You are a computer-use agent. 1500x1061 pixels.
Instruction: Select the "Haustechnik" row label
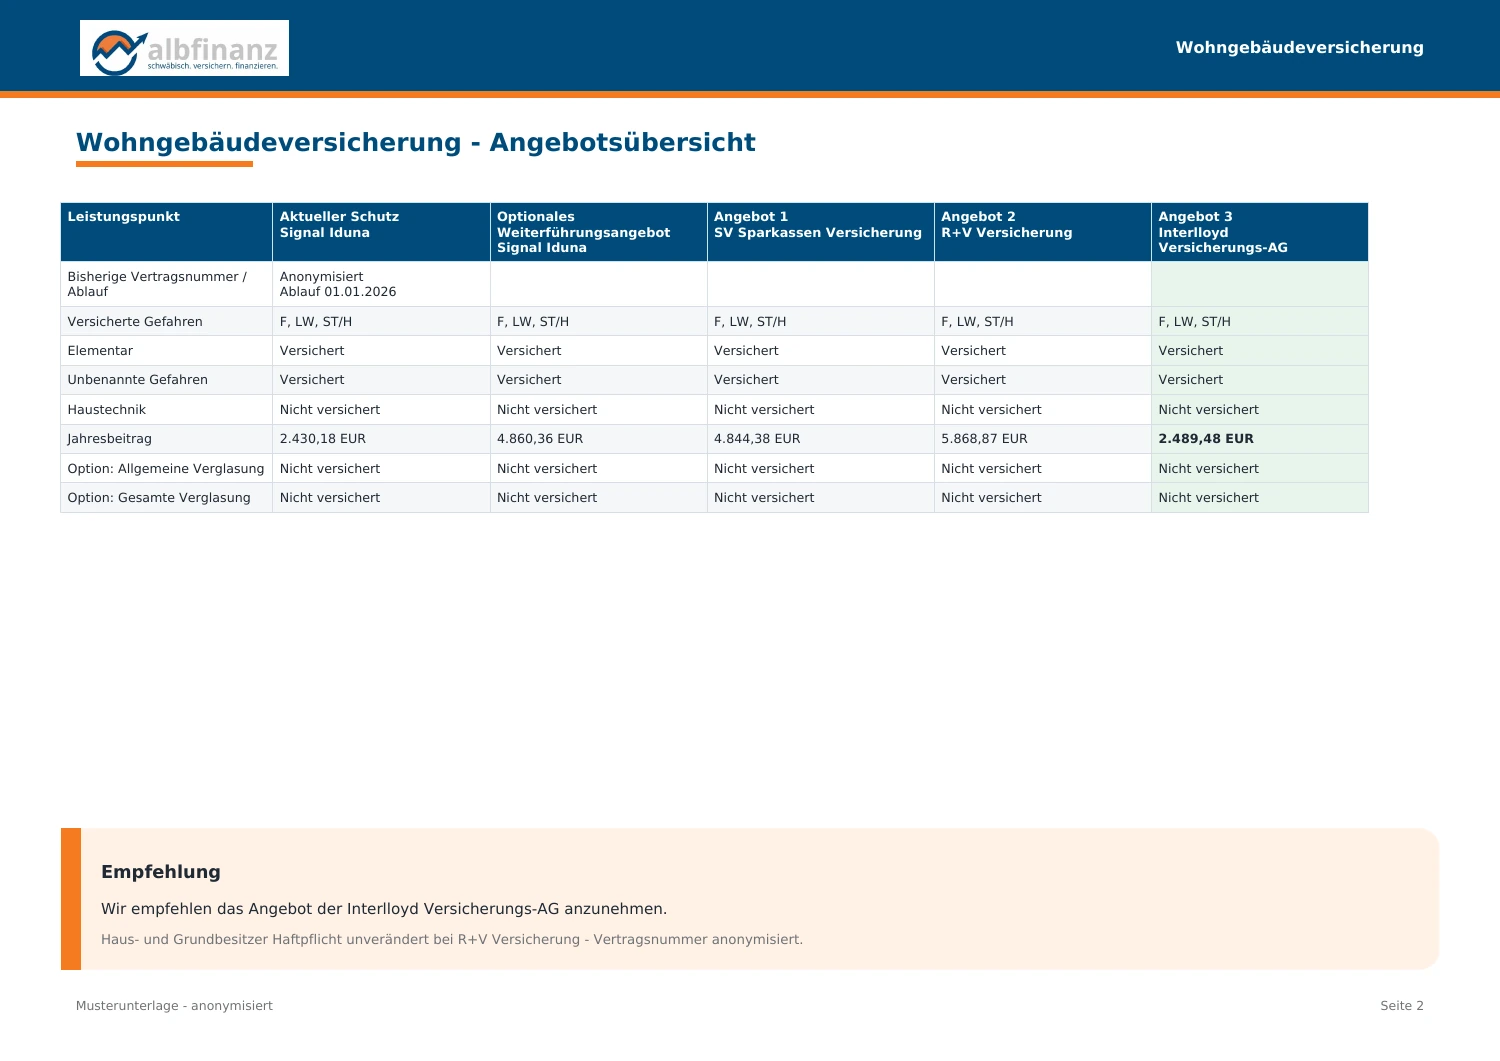pyautogui.click(x=107, y=409)
